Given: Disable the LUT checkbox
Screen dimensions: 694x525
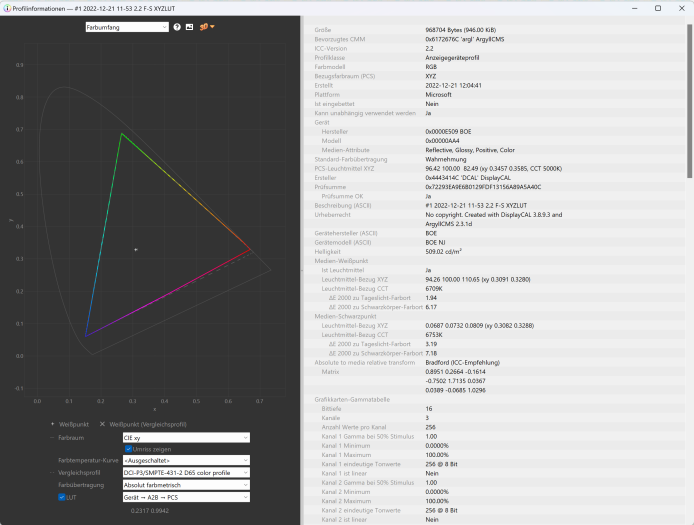Looking at the screenshot, I should click(x=61, y=496).
